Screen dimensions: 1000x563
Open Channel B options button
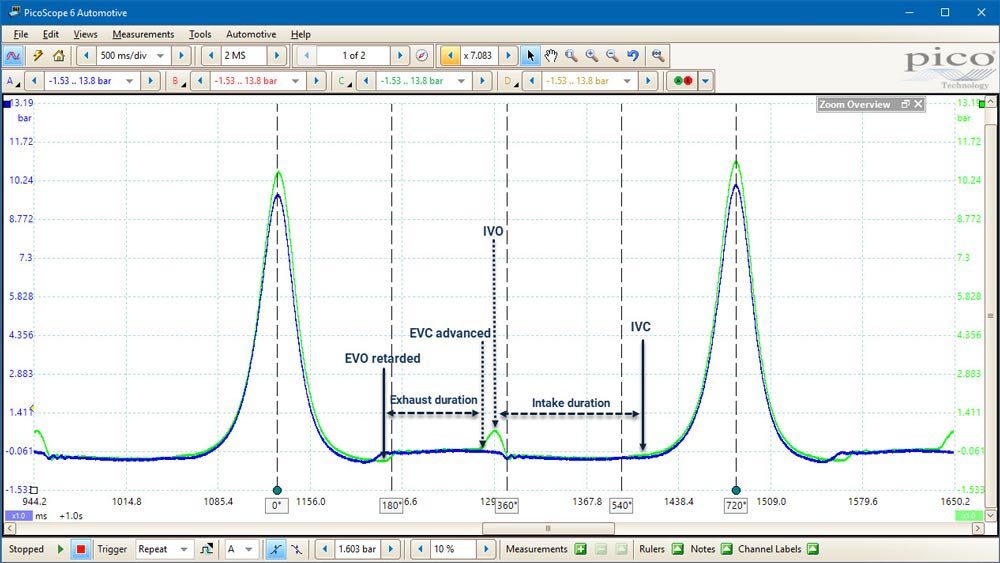(x=177, y=81)
